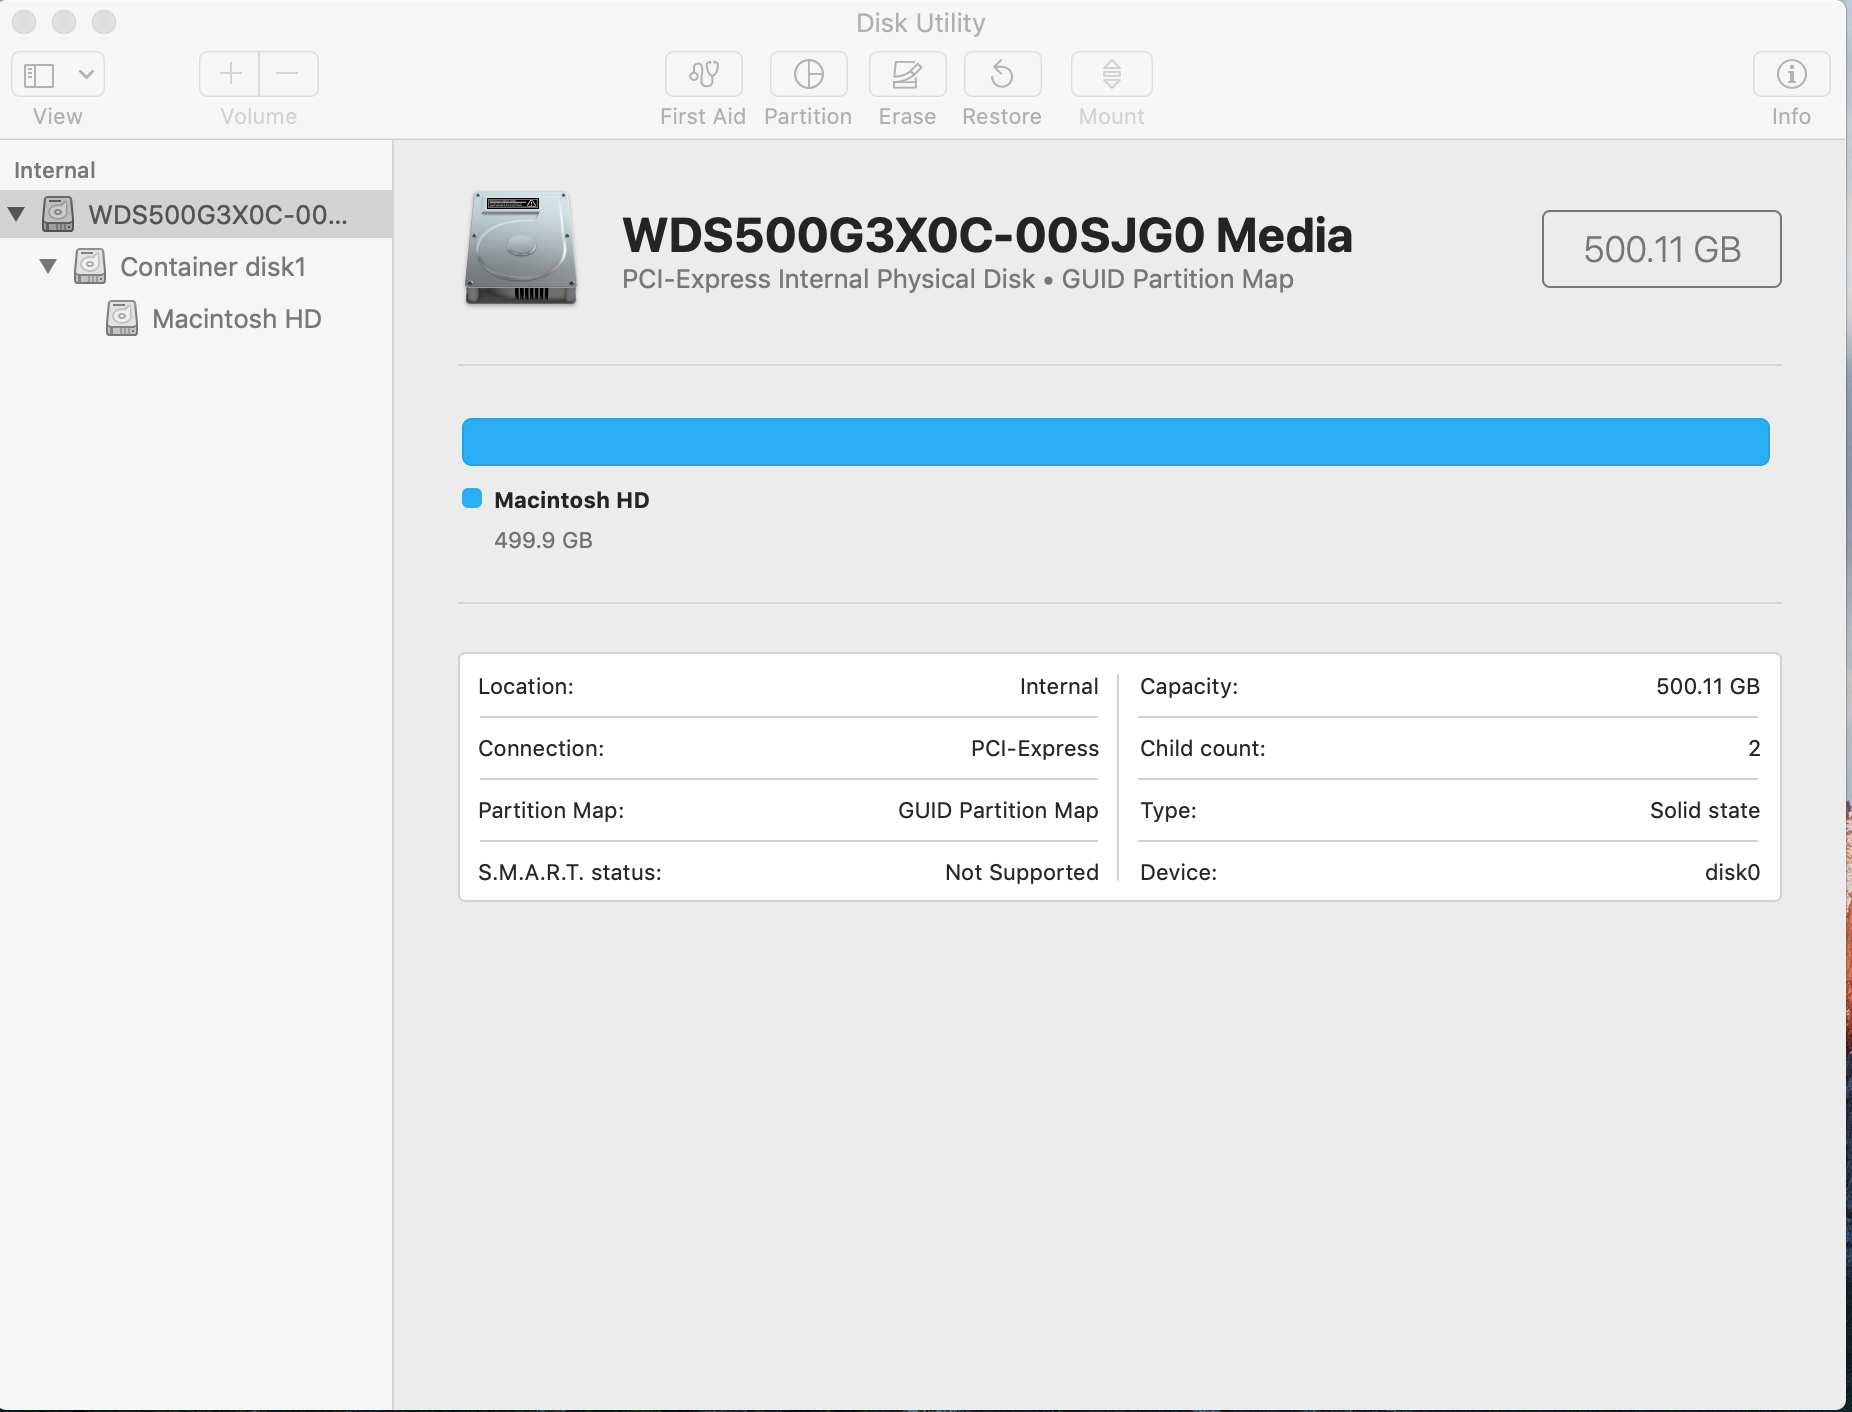Viewport: 1852px width, 1412px height.
Task: Click the large hard drive image
Action: click(x=521, y=248)
